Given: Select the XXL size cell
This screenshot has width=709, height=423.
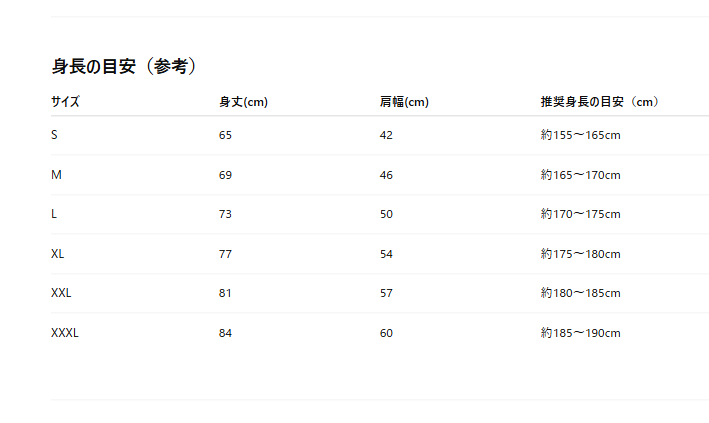Looking at the screenshot, I should click(x=61, y=293).
